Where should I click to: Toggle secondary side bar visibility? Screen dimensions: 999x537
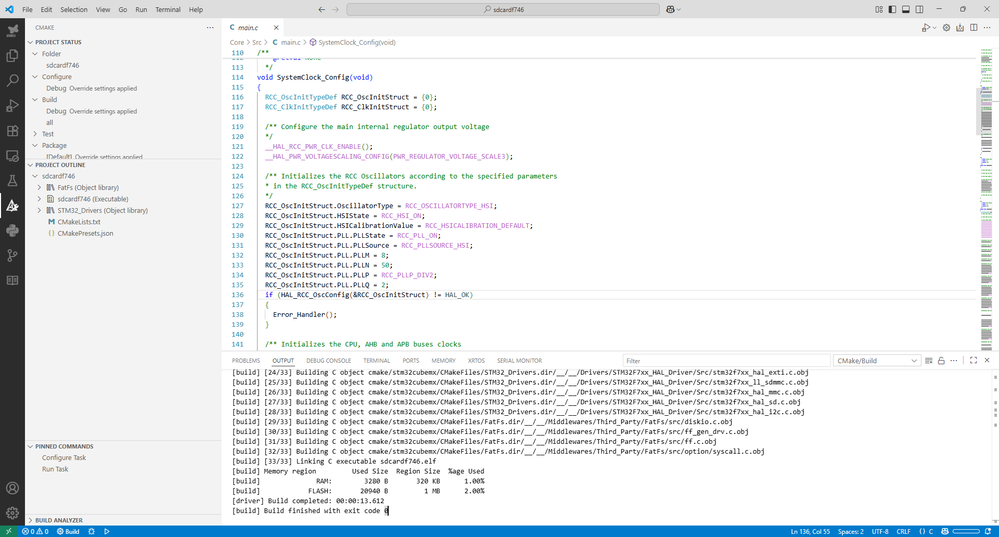click(920, 9)
